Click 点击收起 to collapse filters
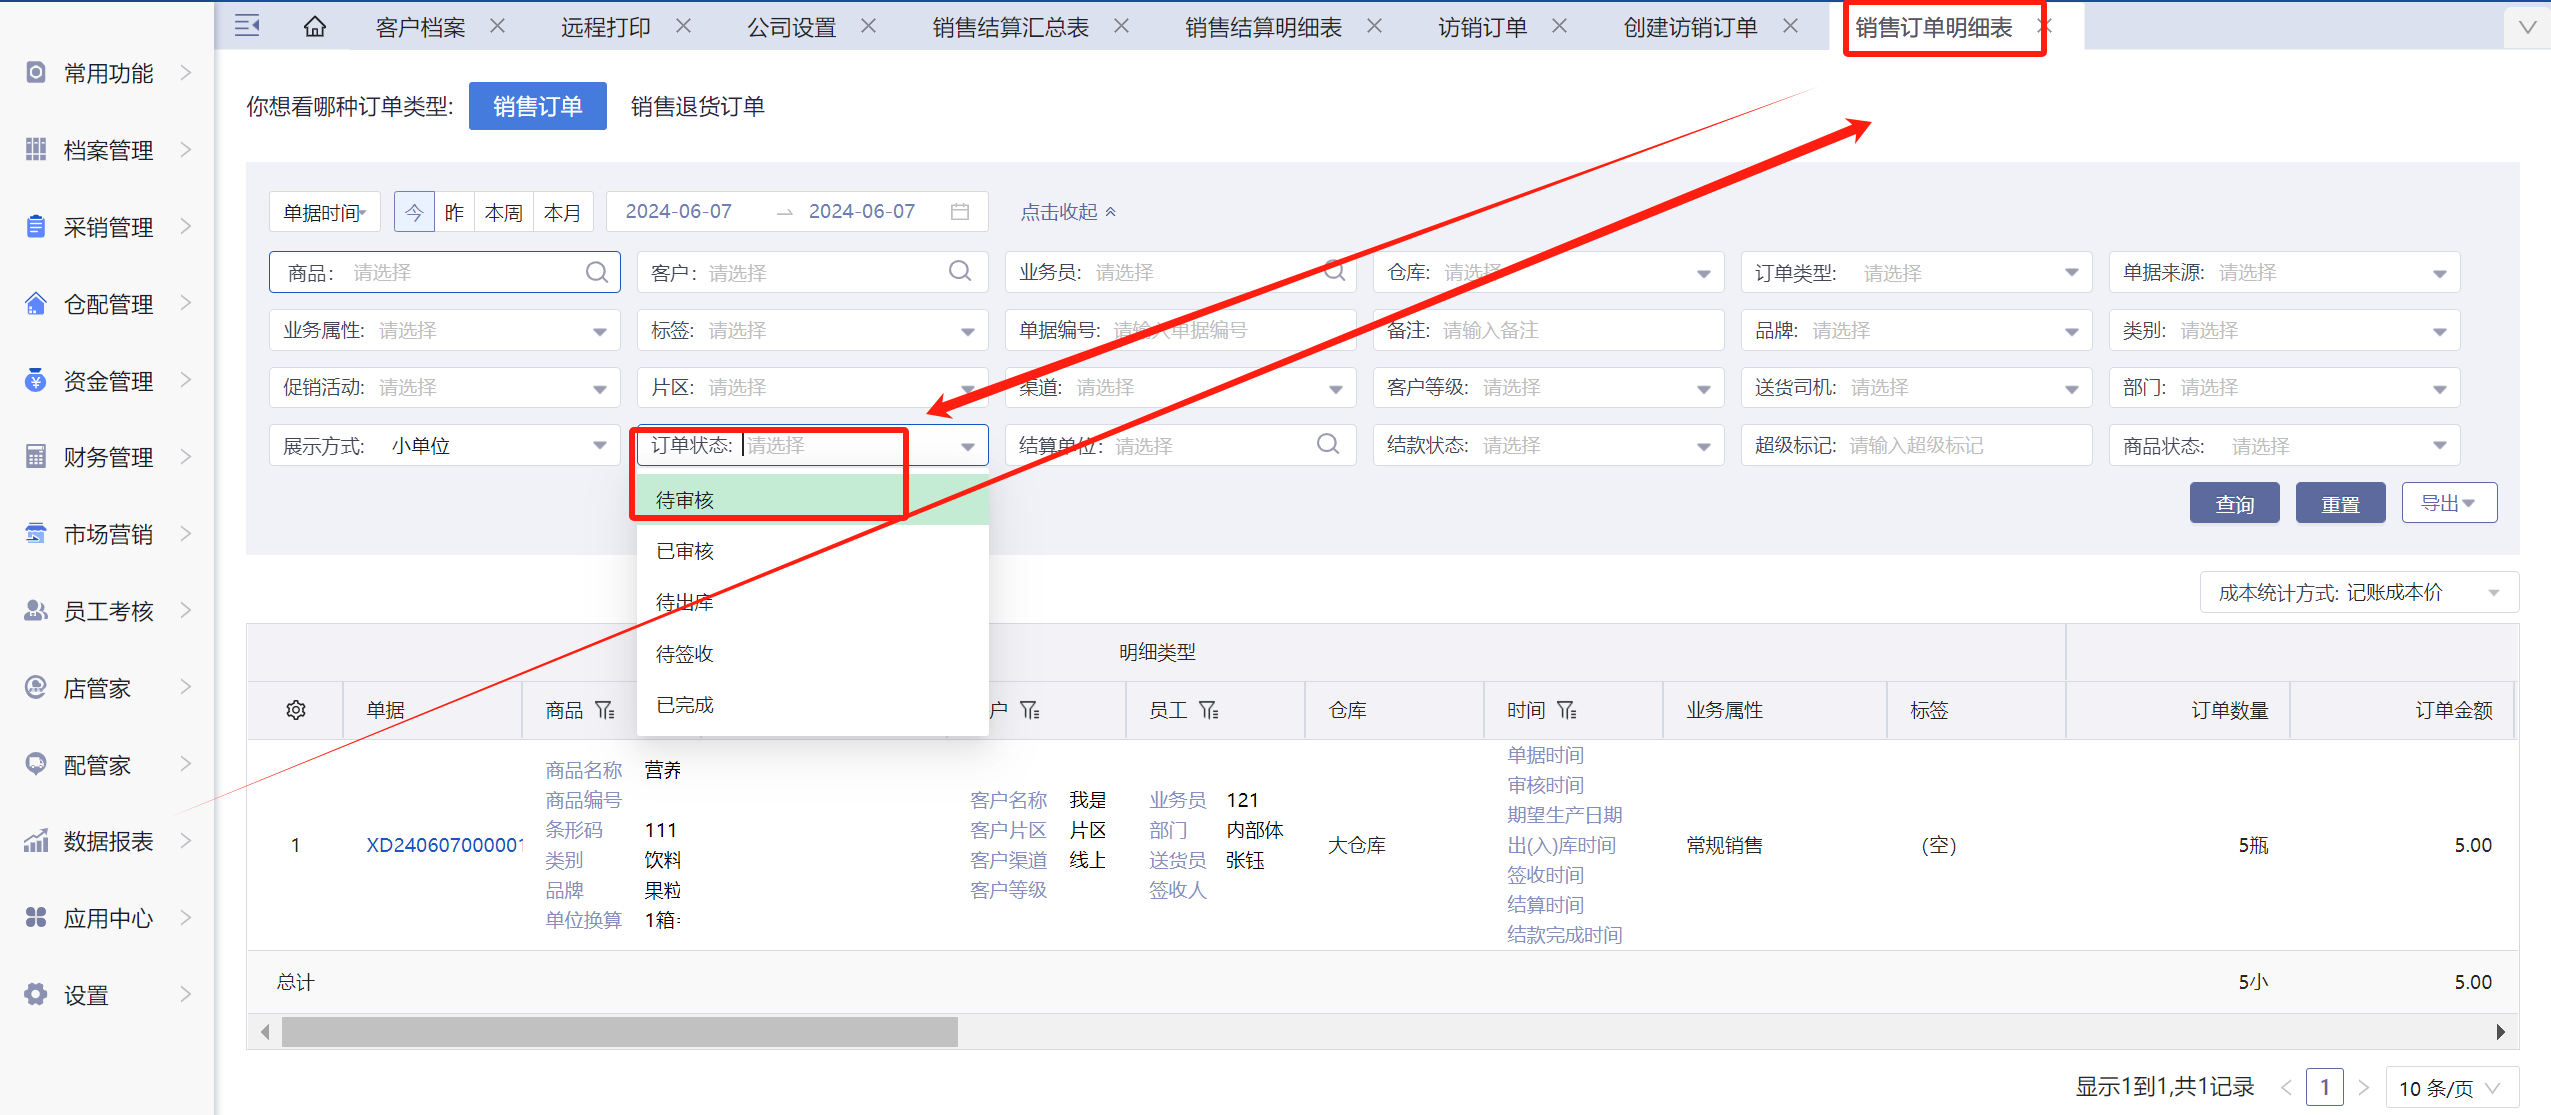 coord(1068,212)
